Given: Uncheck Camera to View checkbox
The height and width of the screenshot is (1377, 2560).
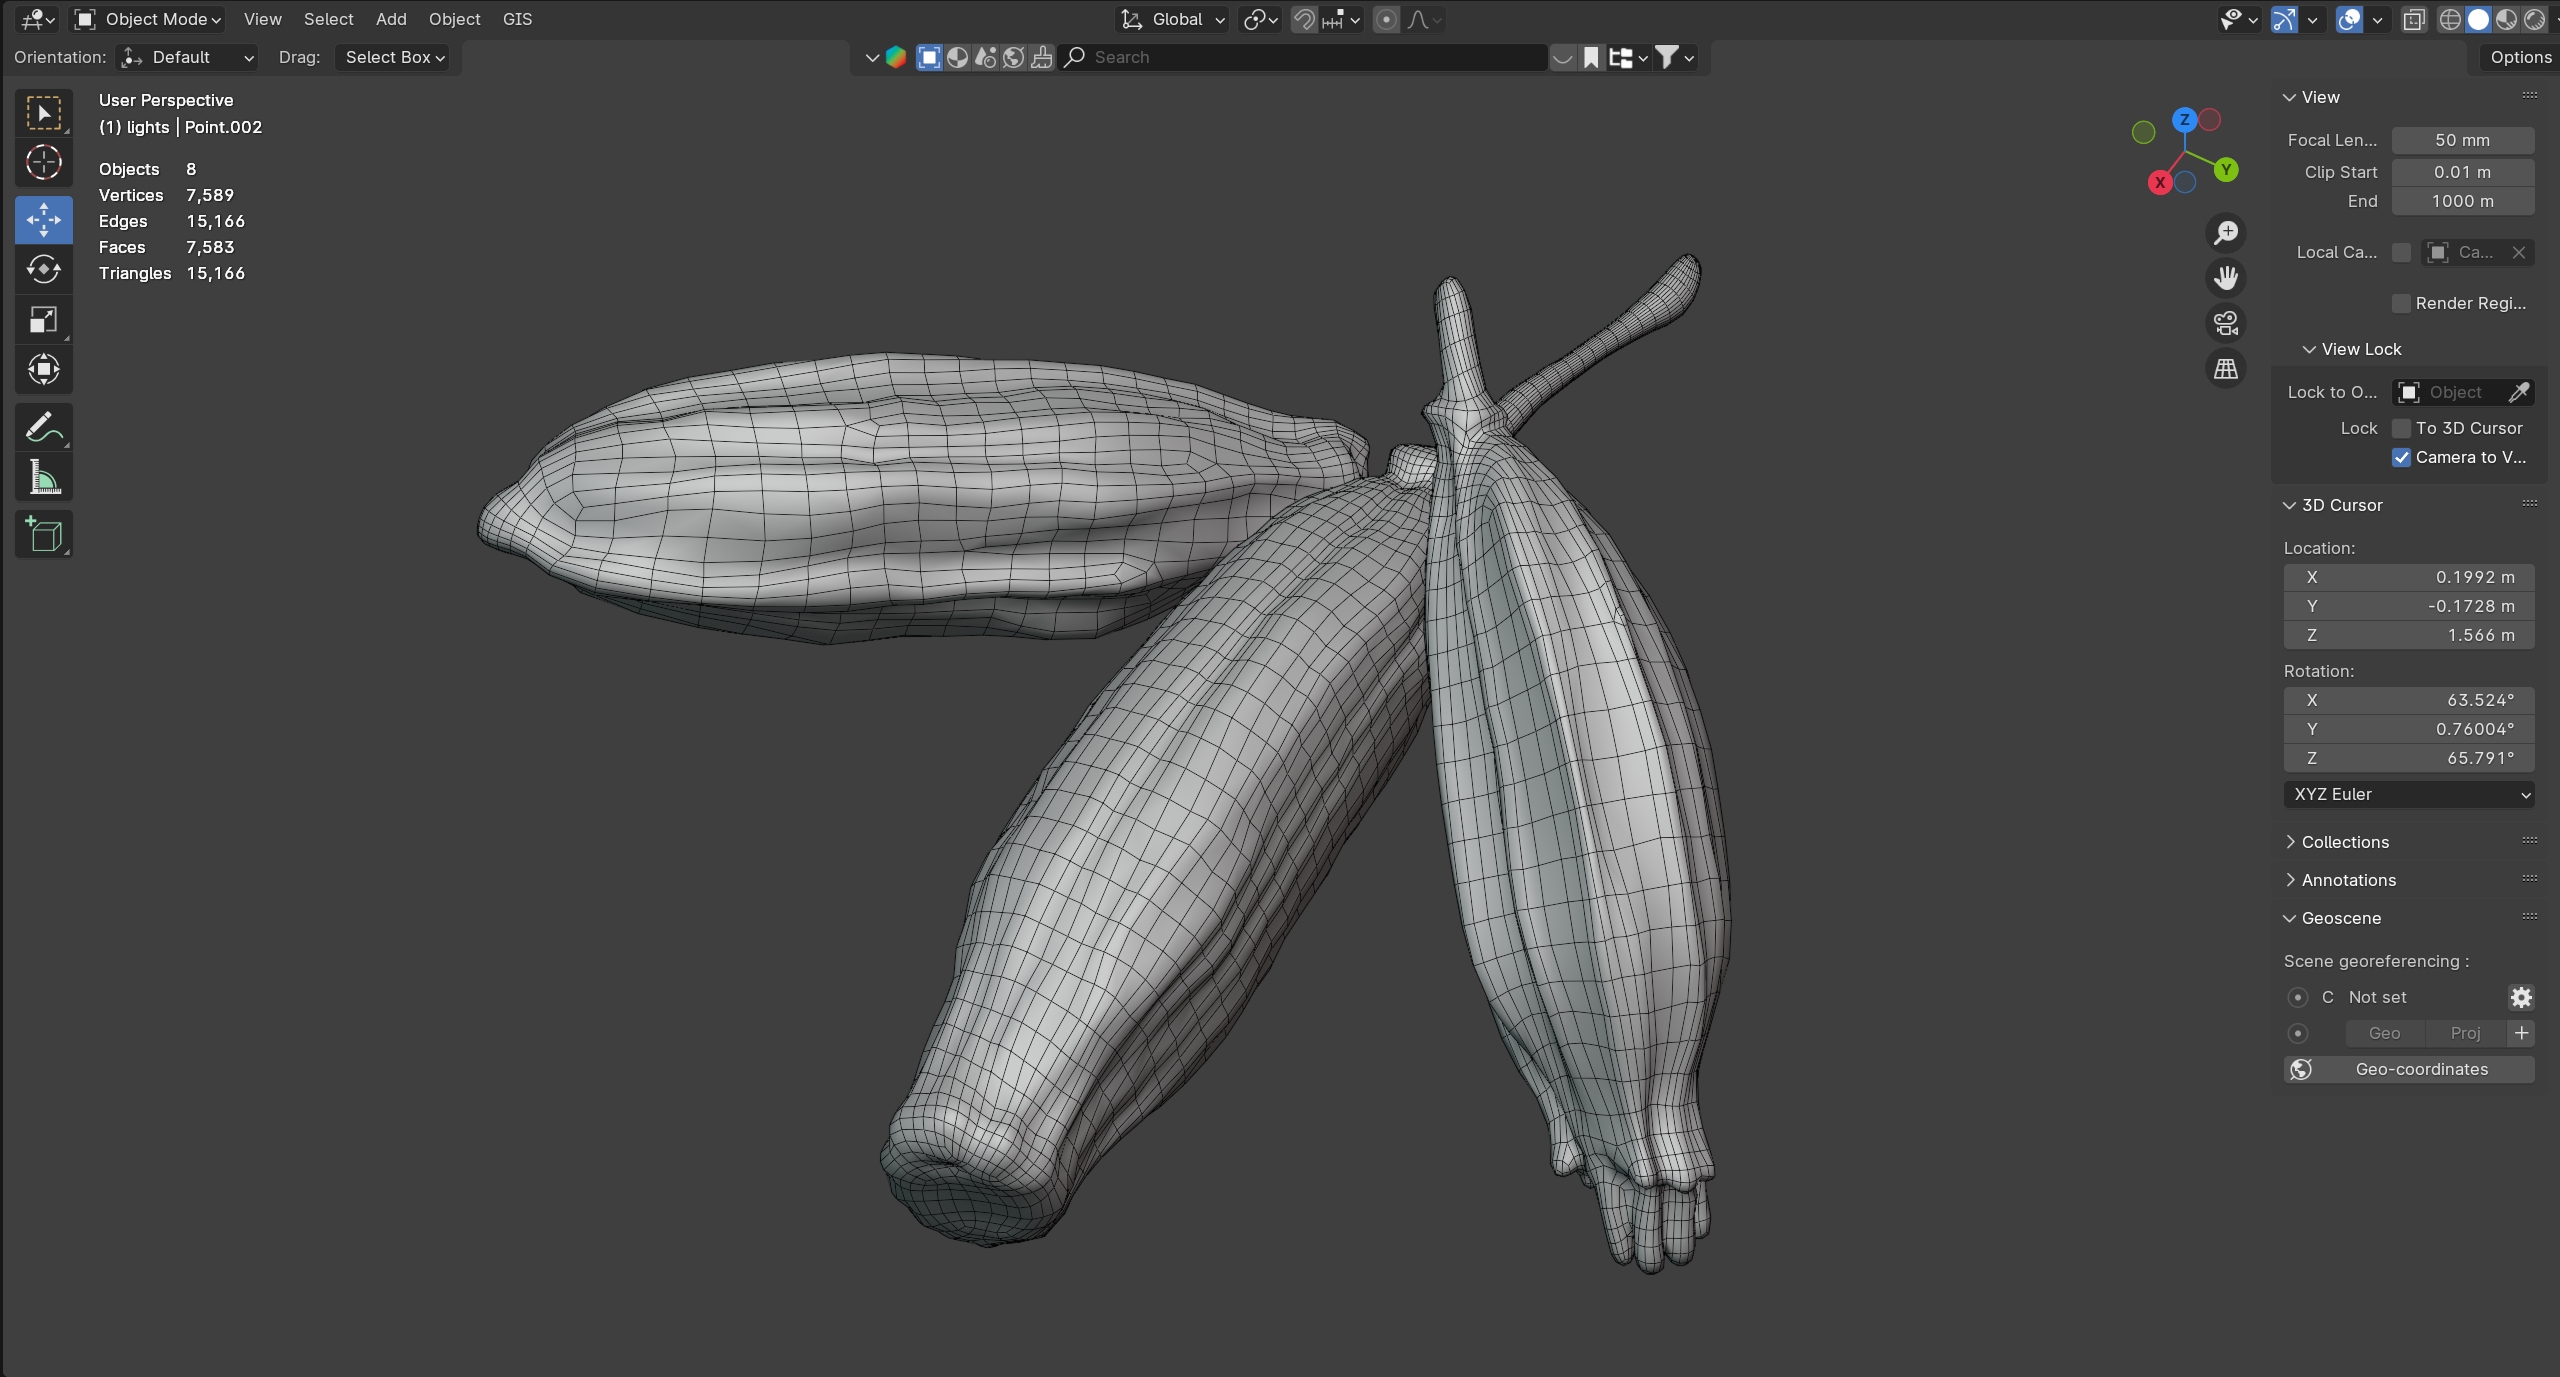Looking at the screenshot, I should coord(2401,457).
